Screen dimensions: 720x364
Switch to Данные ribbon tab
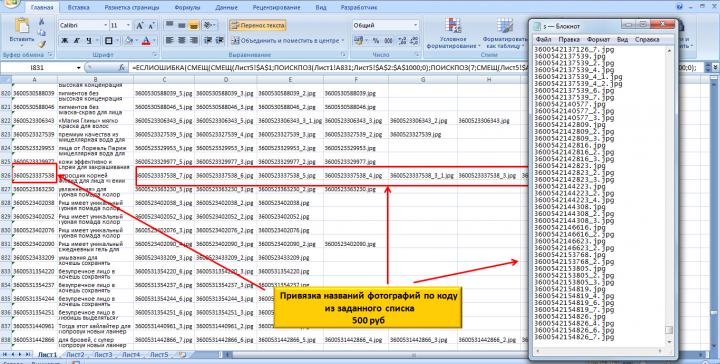(x=226, y=8)
